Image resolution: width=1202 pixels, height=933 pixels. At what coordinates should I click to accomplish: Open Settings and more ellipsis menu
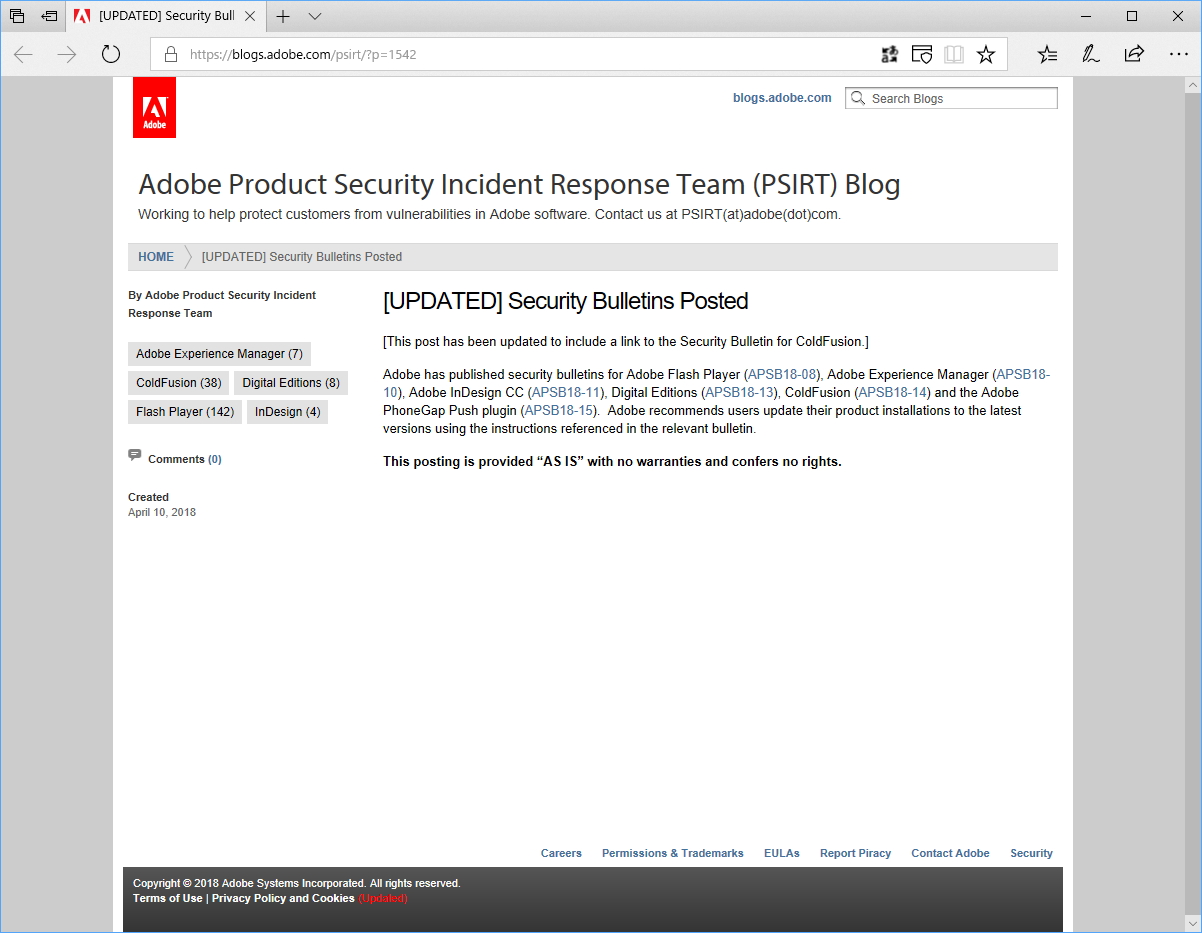pyautogui.click(x=1177, y=55)
